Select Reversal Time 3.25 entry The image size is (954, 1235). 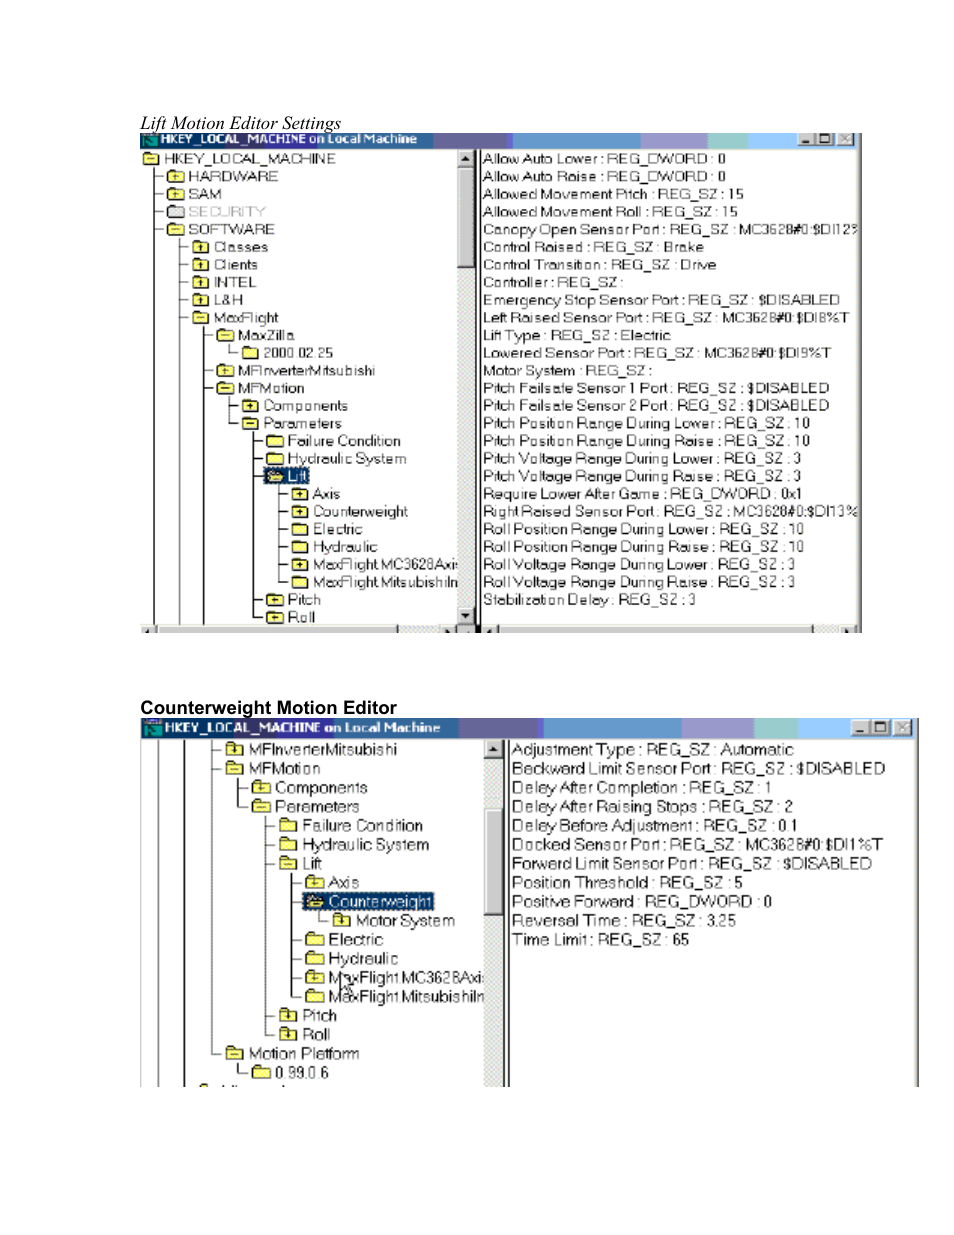click(x=624, y=920)
